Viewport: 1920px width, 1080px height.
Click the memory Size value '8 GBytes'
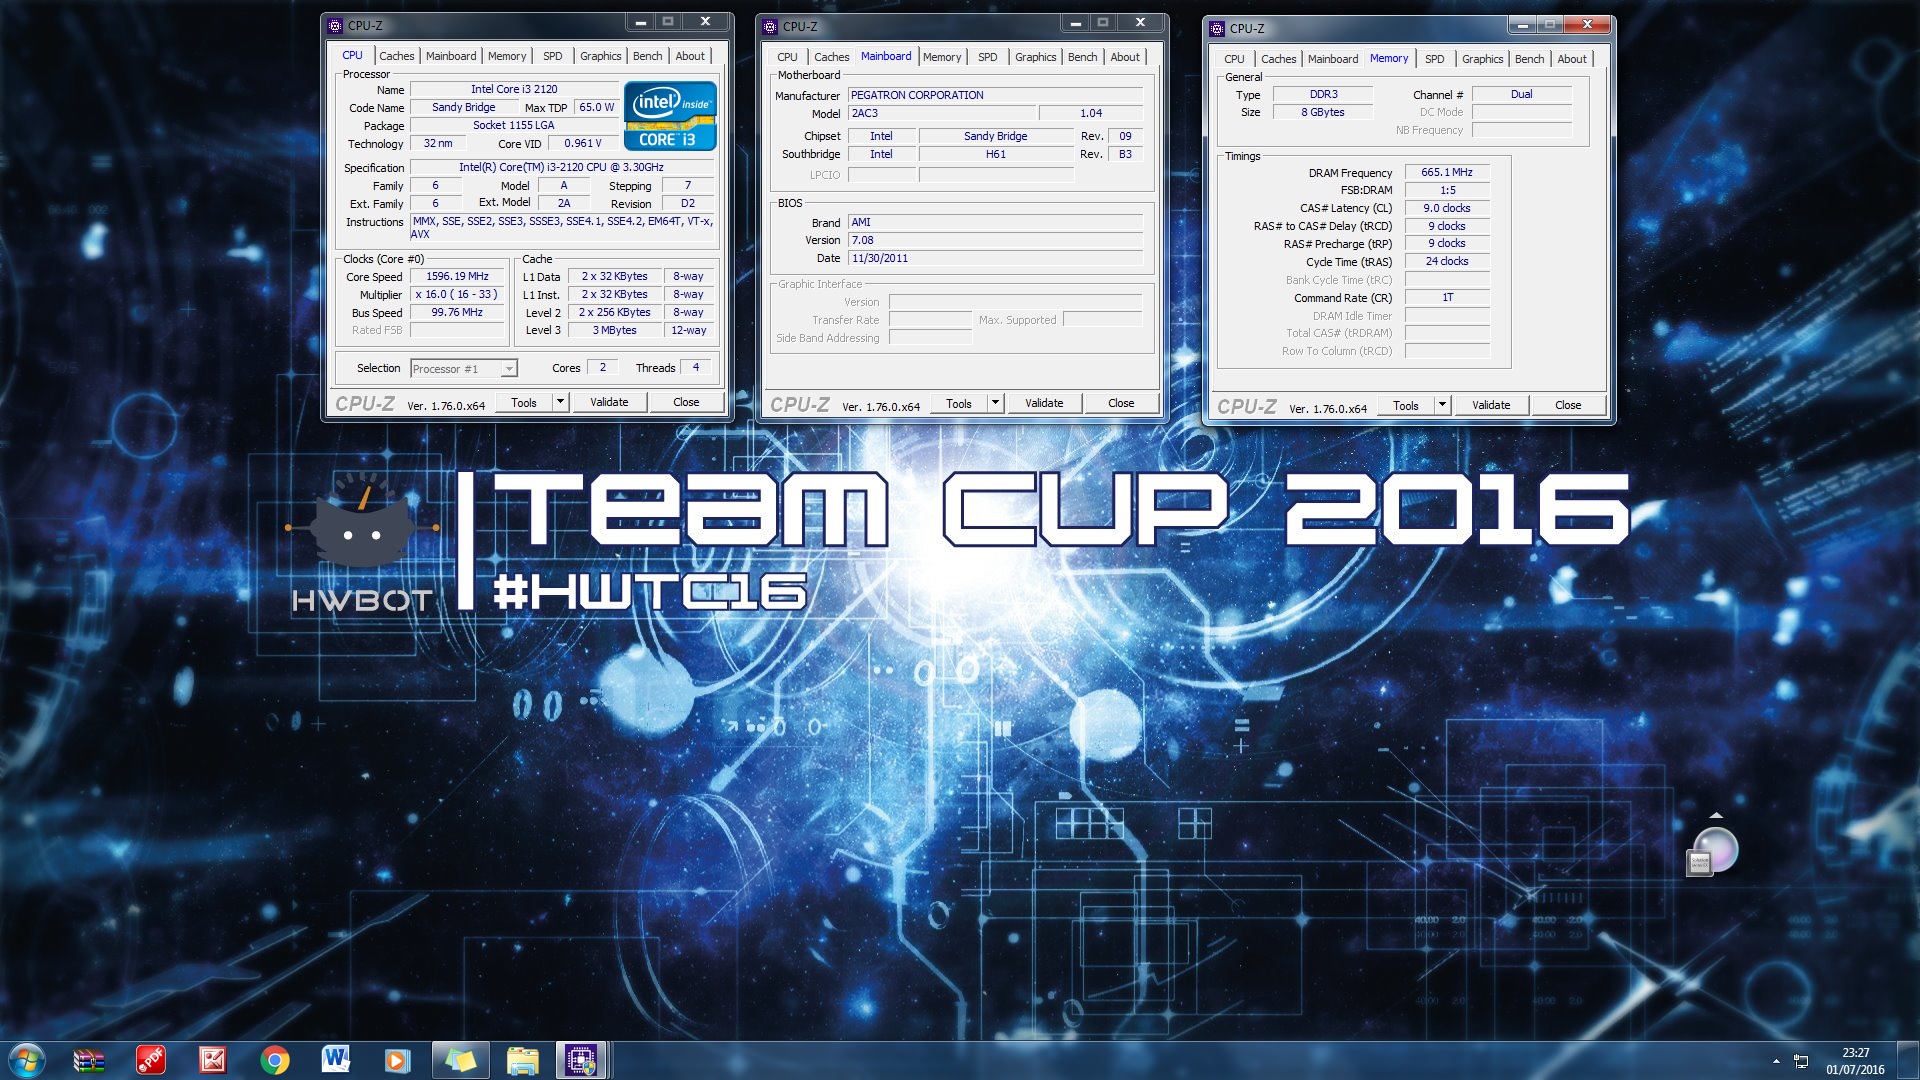tap(1323, 112)
